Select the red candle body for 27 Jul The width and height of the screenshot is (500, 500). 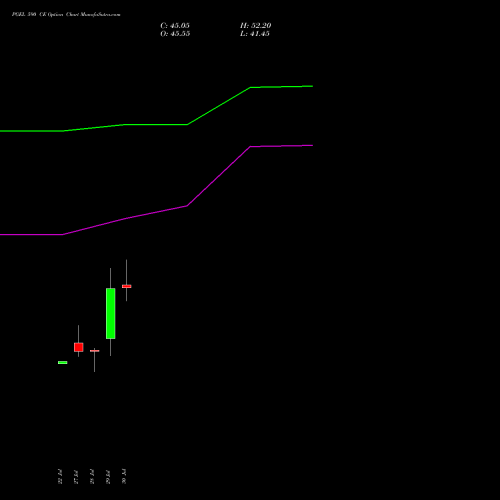(79, 347)
